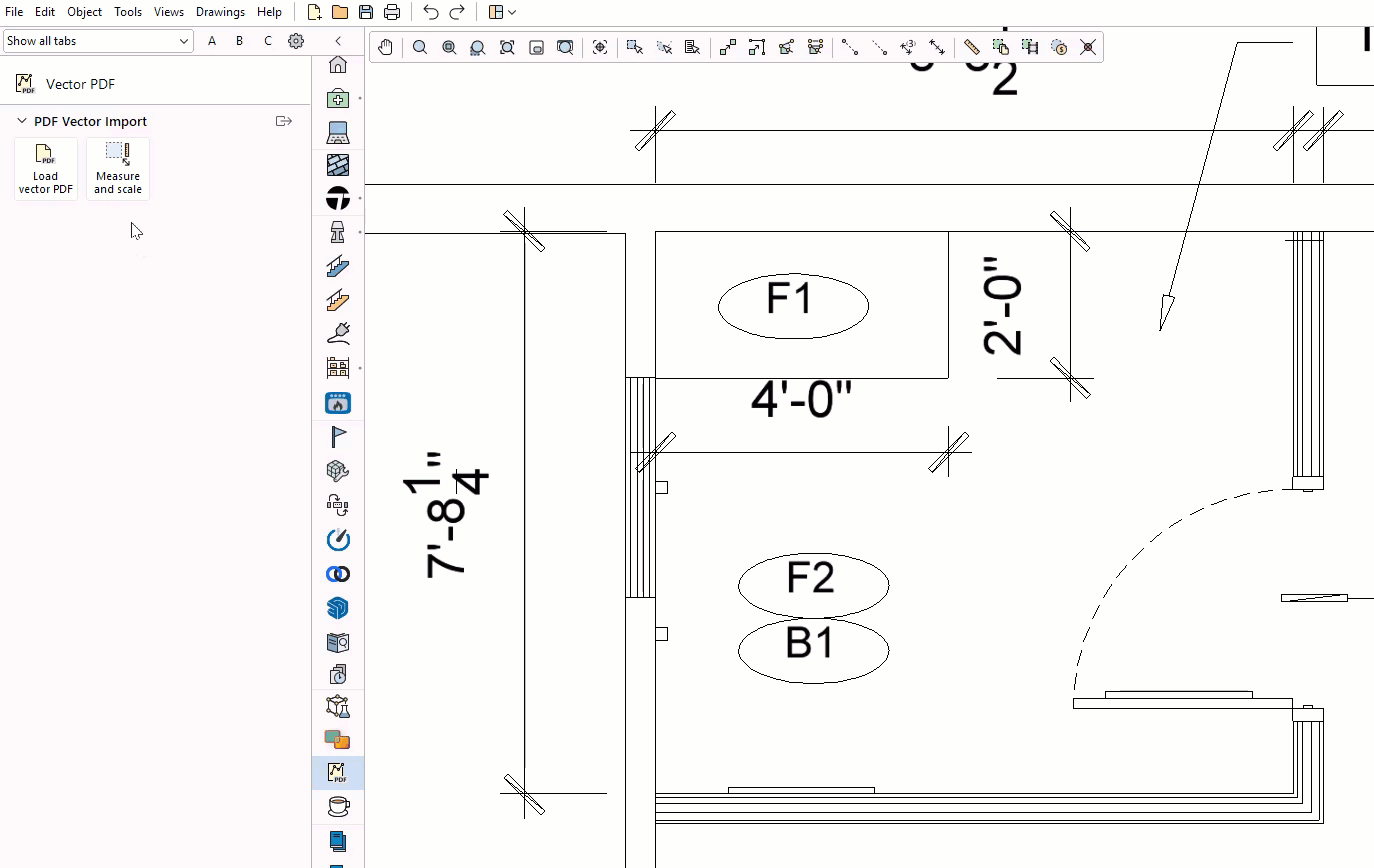Open the cube and flask tab icon
Image resolution: width=1374 pixels, height=868 pixels.
(x=338, y=707)
